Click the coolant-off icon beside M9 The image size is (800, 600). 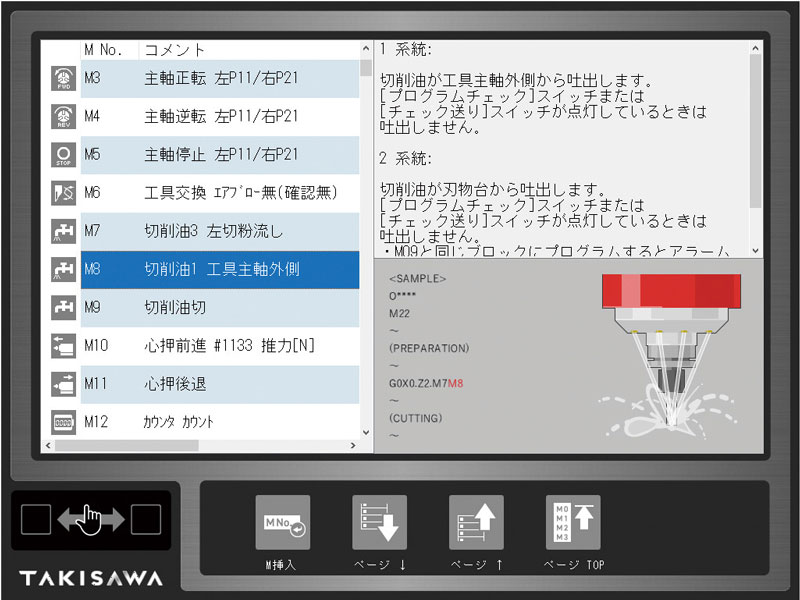[63, 308]
